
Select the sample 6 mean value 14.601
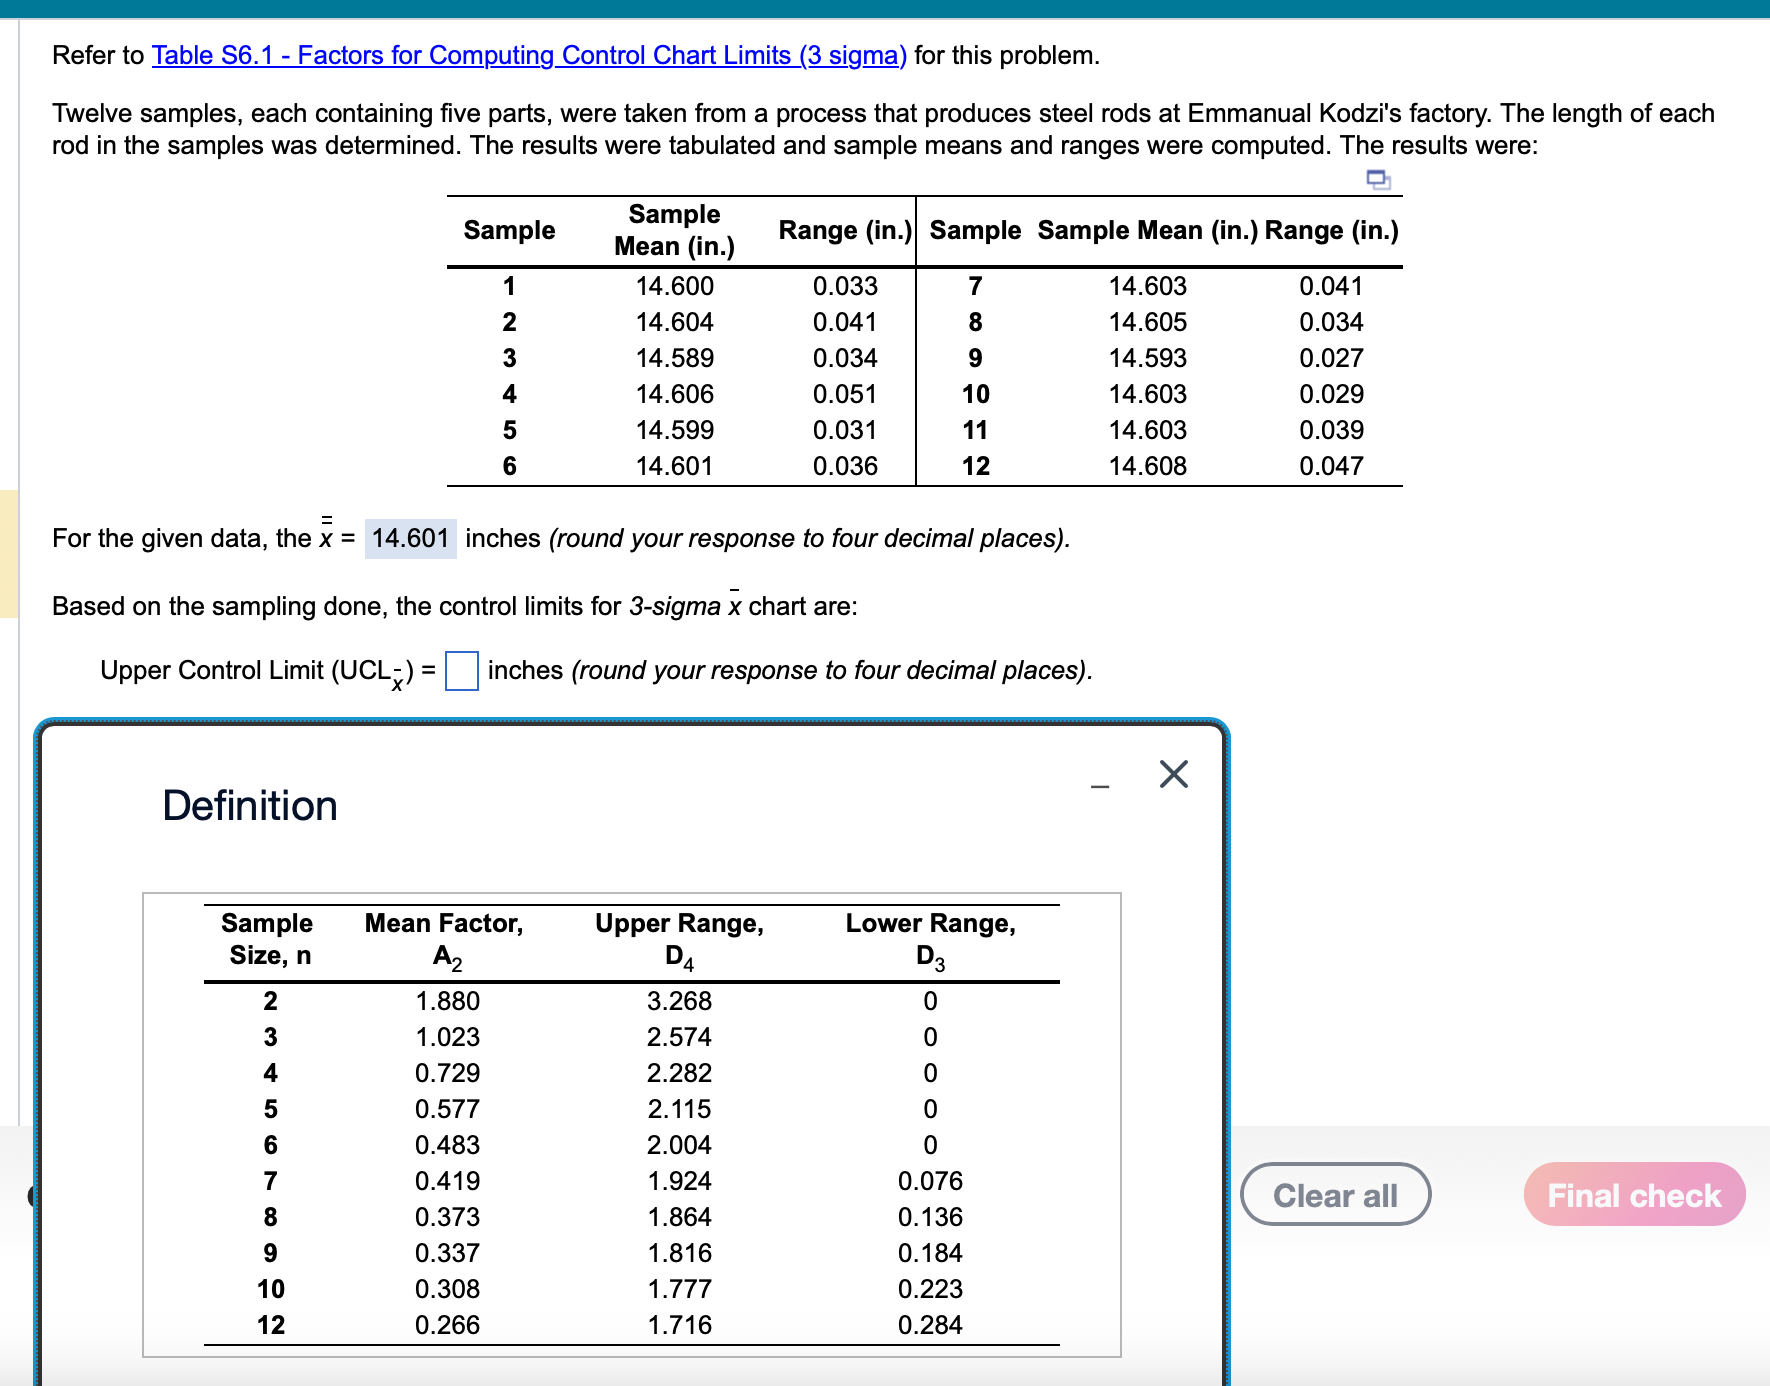click(675, 466)
